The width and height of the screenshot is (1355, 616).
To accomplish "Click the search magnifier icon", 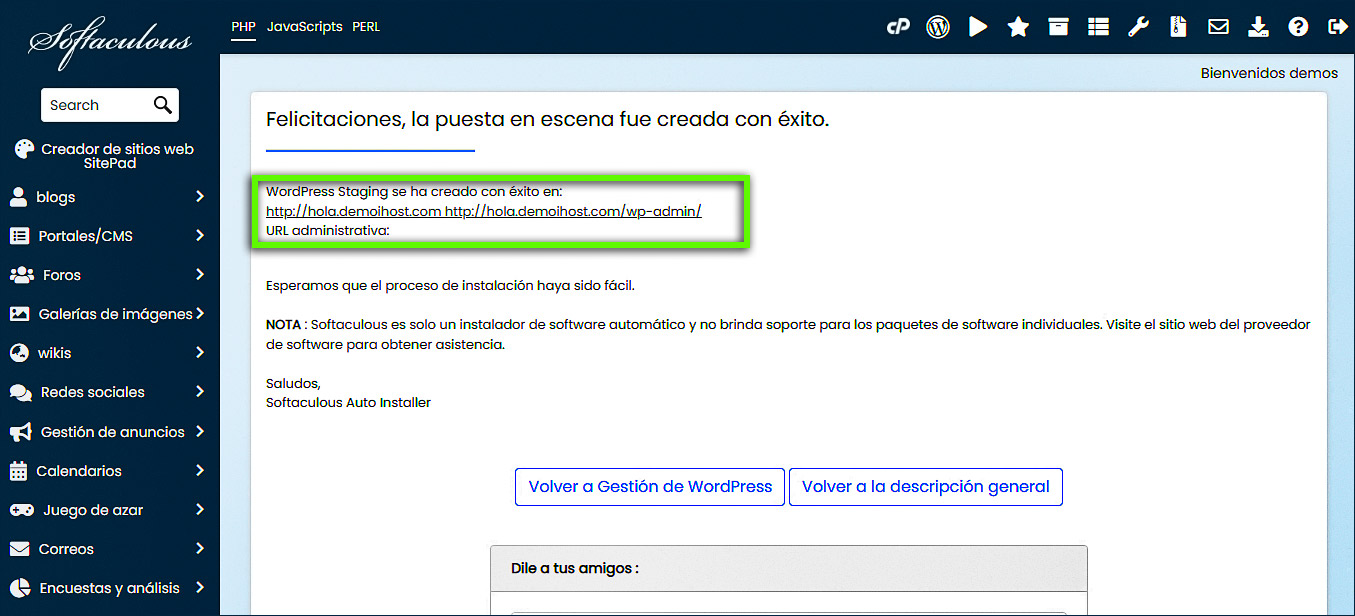I will pos(163,104).
